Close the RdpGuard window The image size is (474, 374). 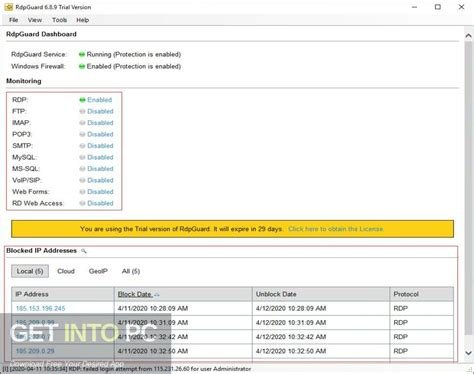(461, 7)
